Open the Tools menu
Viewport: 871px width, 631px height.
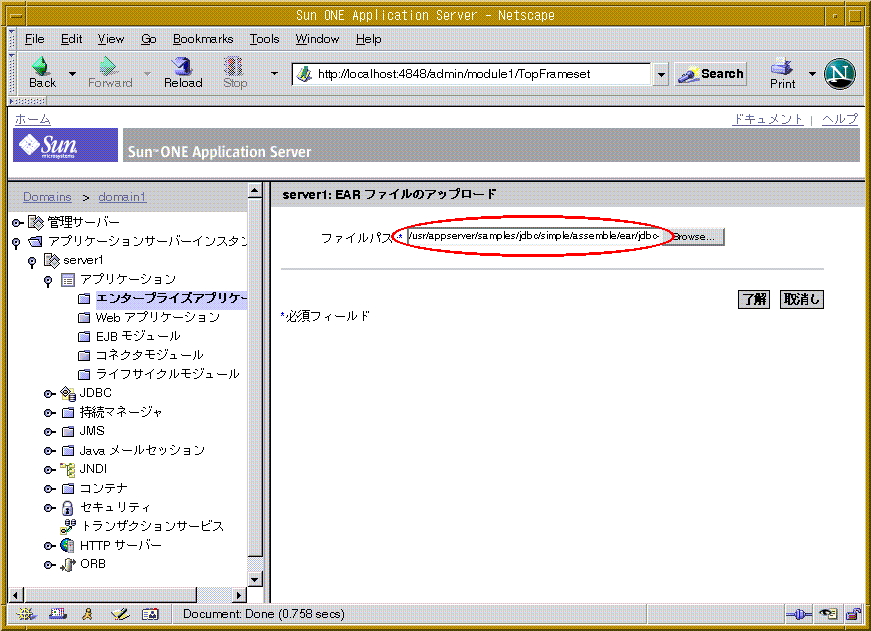(264, 39)
